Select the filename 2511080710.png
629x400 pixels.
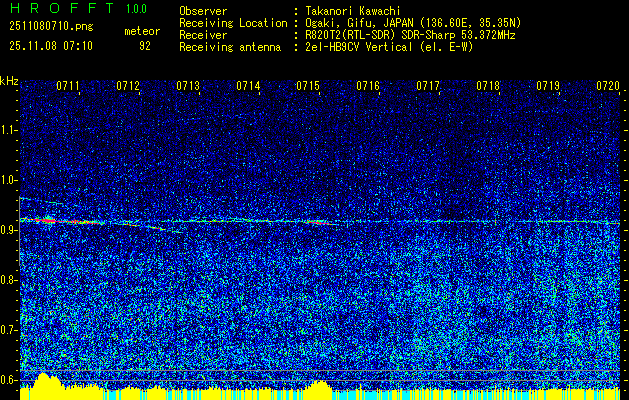tap(51, 27)
